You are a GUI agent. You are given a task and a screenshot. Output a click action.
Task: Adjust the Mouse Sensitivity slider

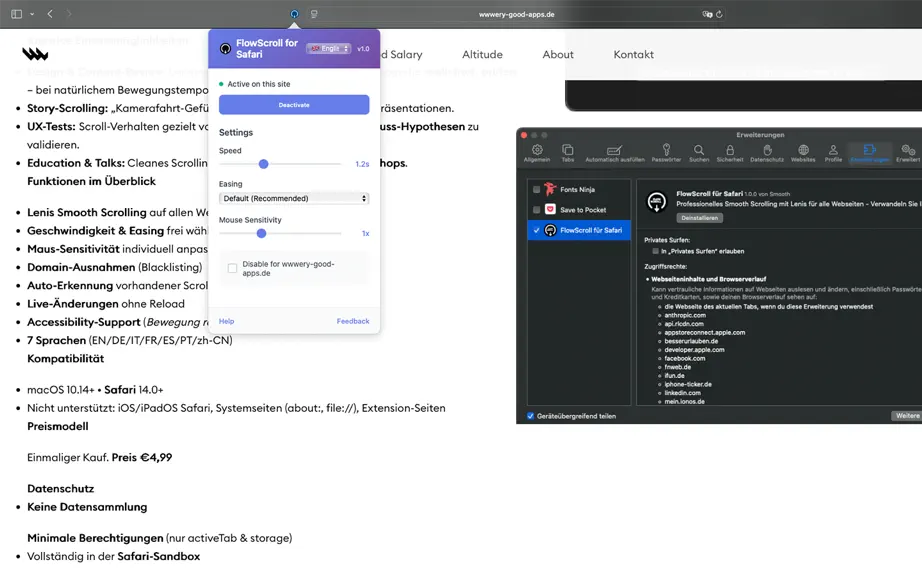(x=261, y=233)
